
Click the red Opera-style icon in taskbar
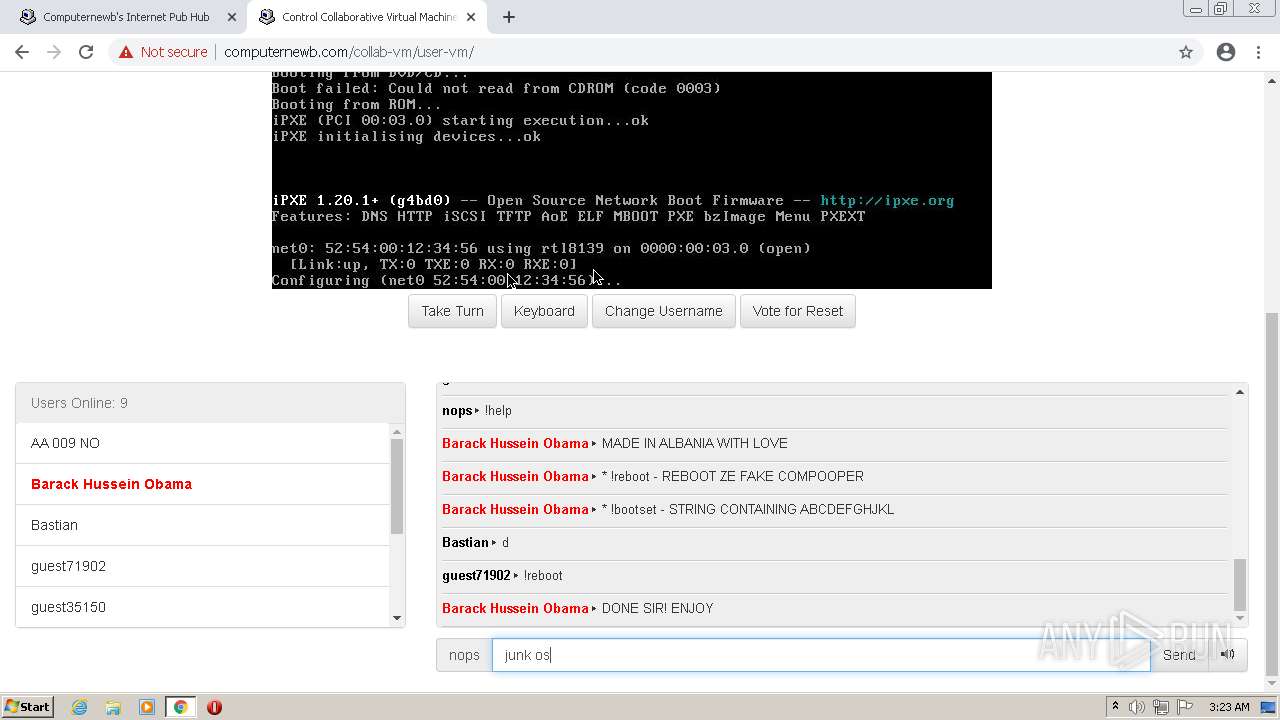[x=214, y=707]
